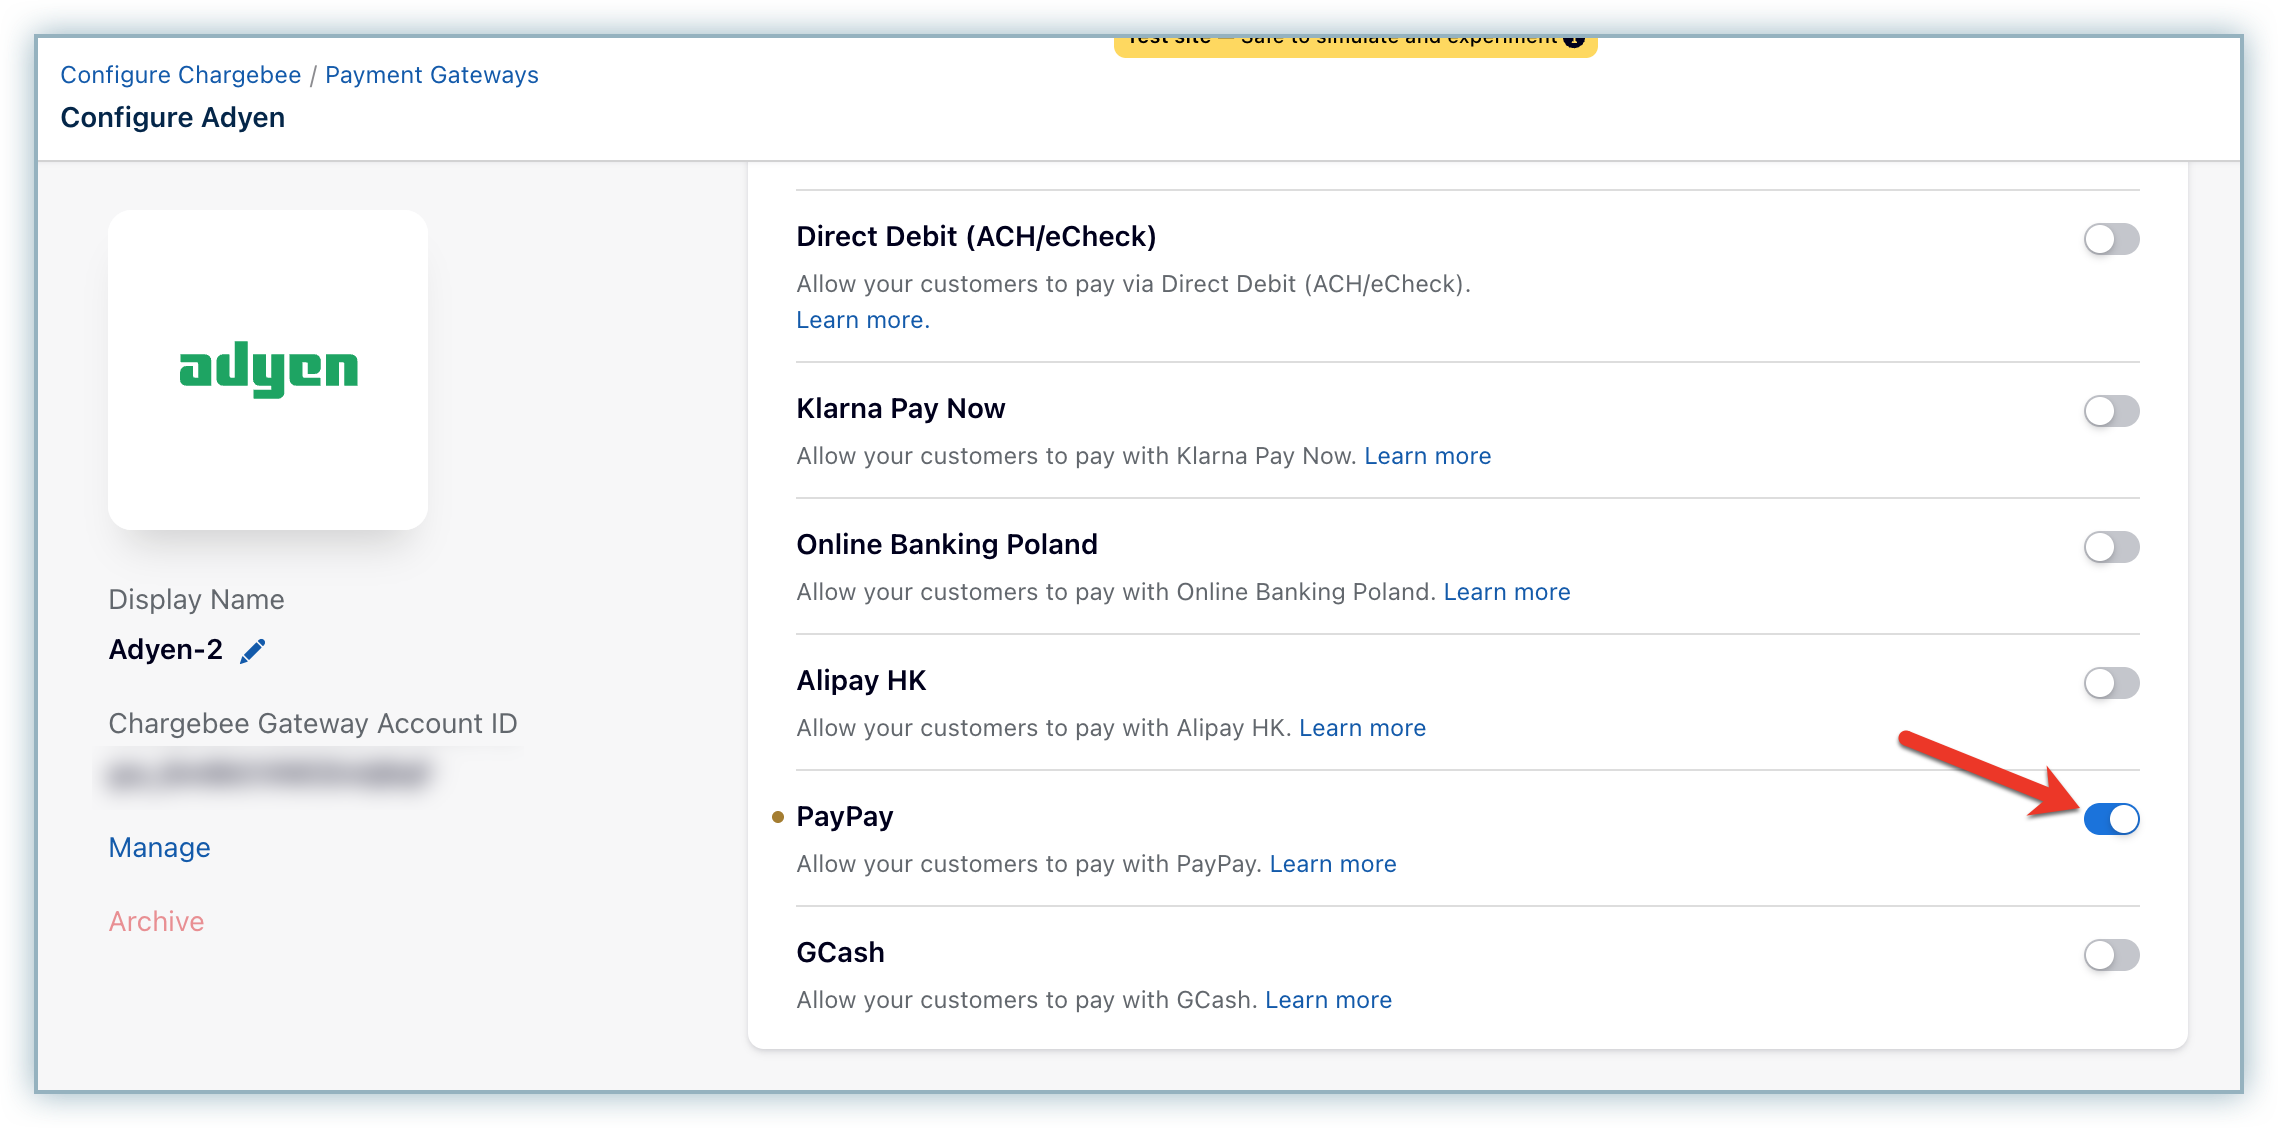This screenshot has height=1128, width=2278.
Task: Open Learn more for GCash
Action: coord(1329,1000)
